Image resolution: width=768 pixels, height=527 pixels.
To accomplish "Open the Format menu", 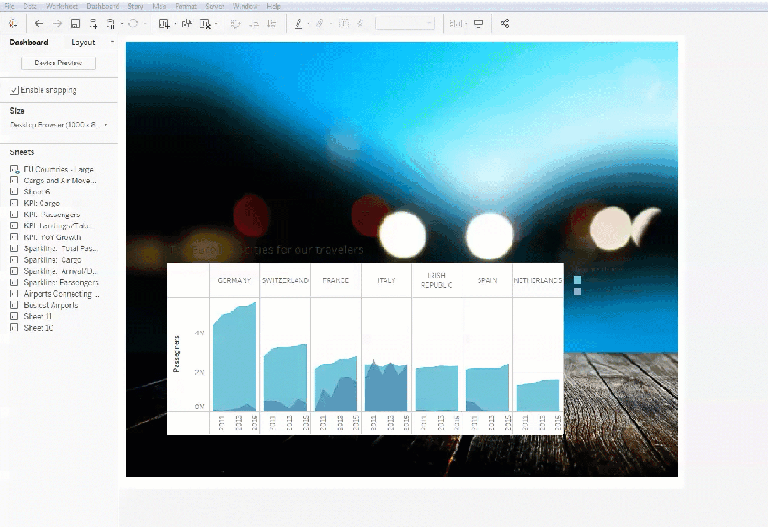I will [x=186, y=6].
